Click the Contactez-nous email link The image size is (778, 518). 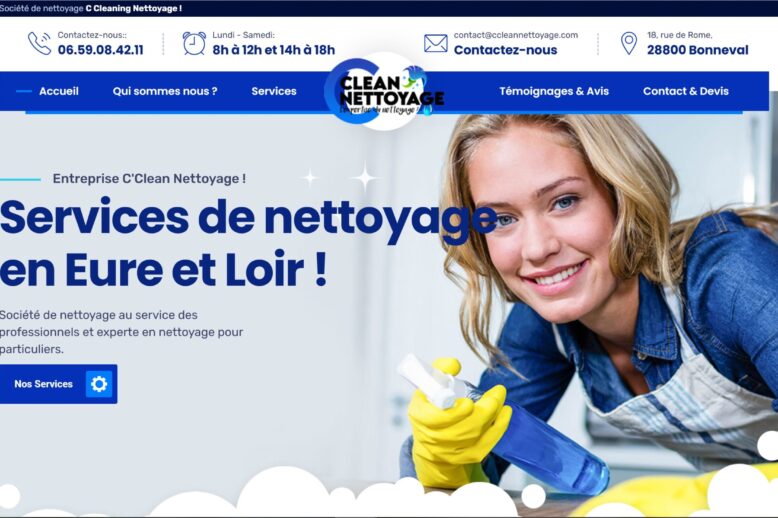pos(505,50)
